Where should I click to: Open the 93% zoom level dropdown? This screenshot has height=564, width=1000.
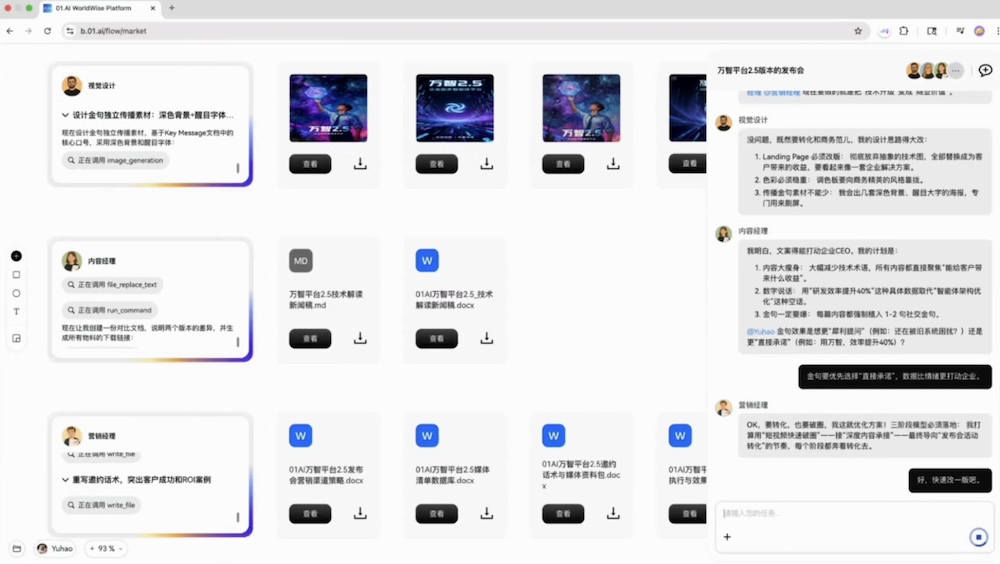[105, 548]
